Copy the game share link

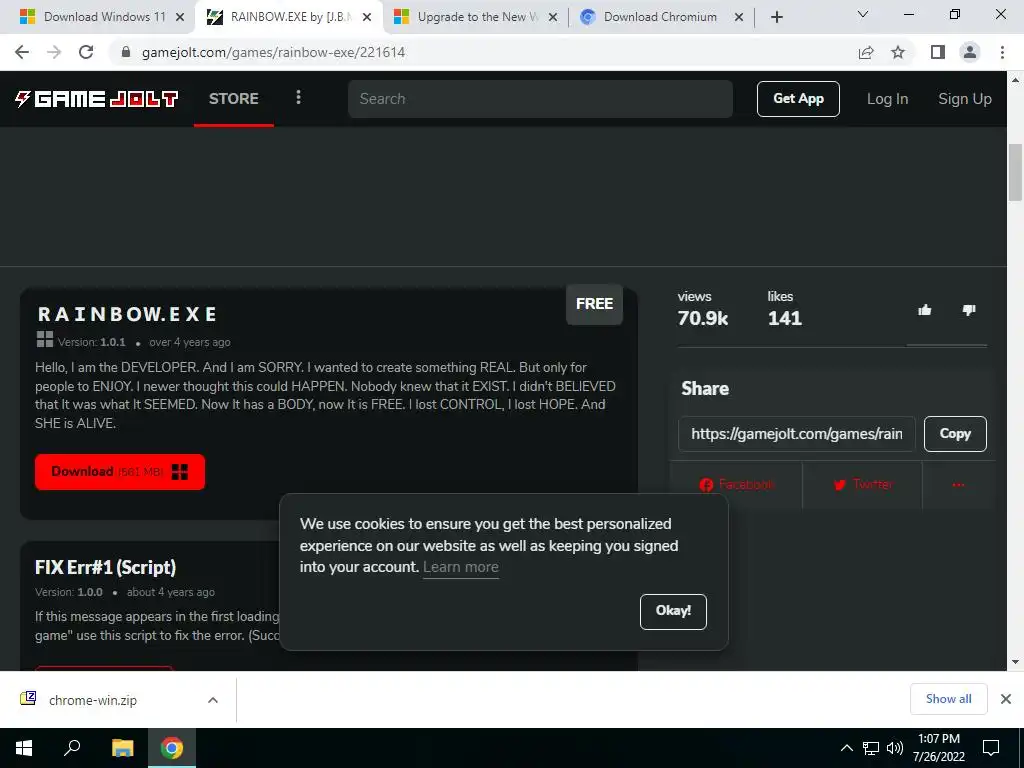pos(955,434)
